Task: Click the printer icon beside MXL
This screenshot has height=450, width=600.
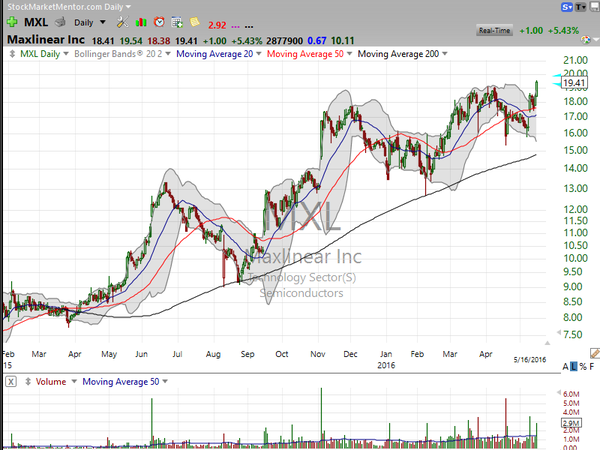Action: pyautogui.click(x=60, y=22)
